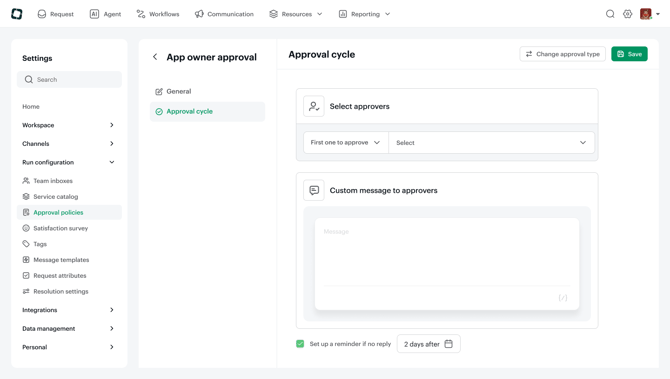The width and height of the screenshot is (670, 379).
Task: Click the Reporting chart icon
Action: [x=343, y=14]
